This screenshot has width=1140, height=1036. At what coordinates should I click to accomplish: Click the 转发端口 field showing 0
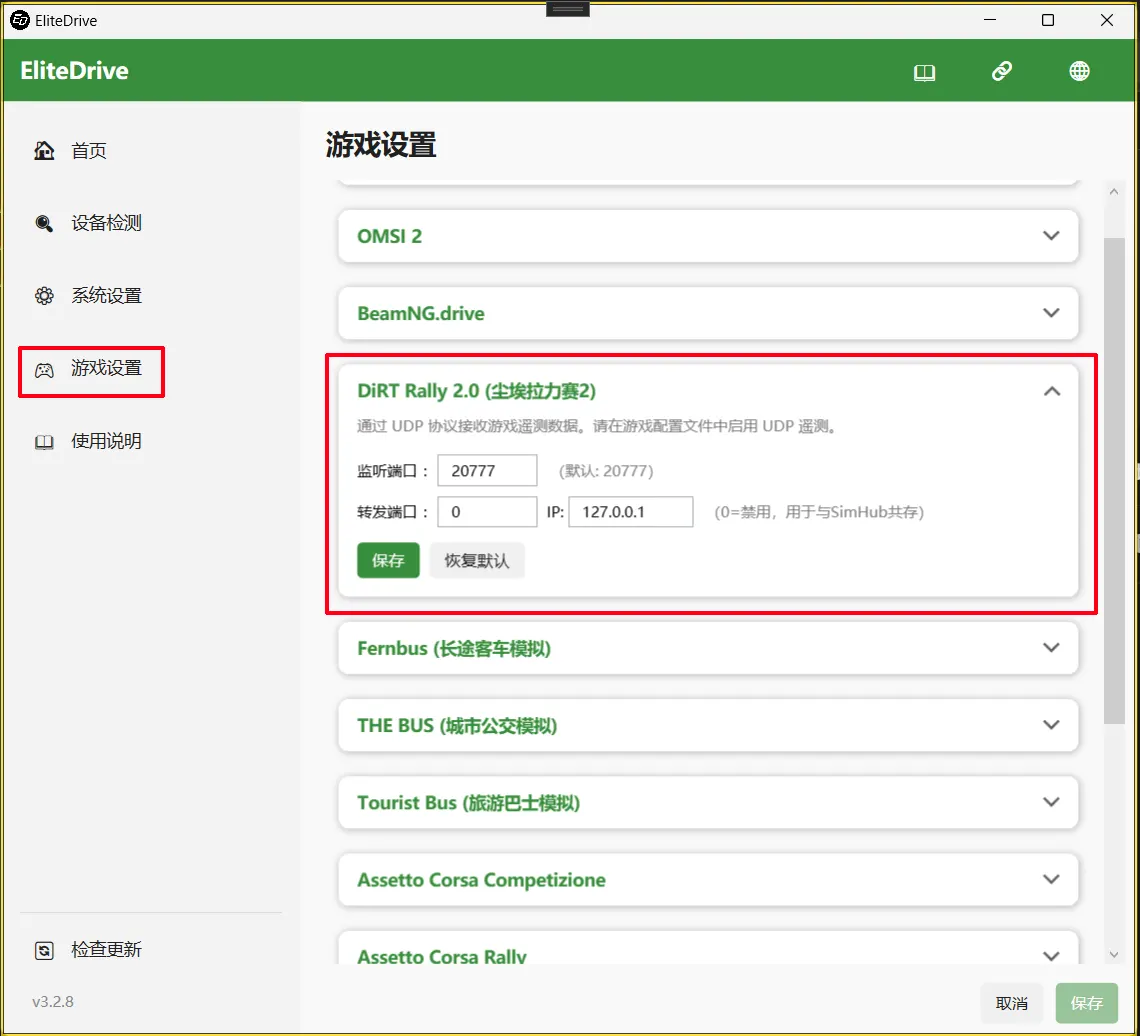point(487,512)
